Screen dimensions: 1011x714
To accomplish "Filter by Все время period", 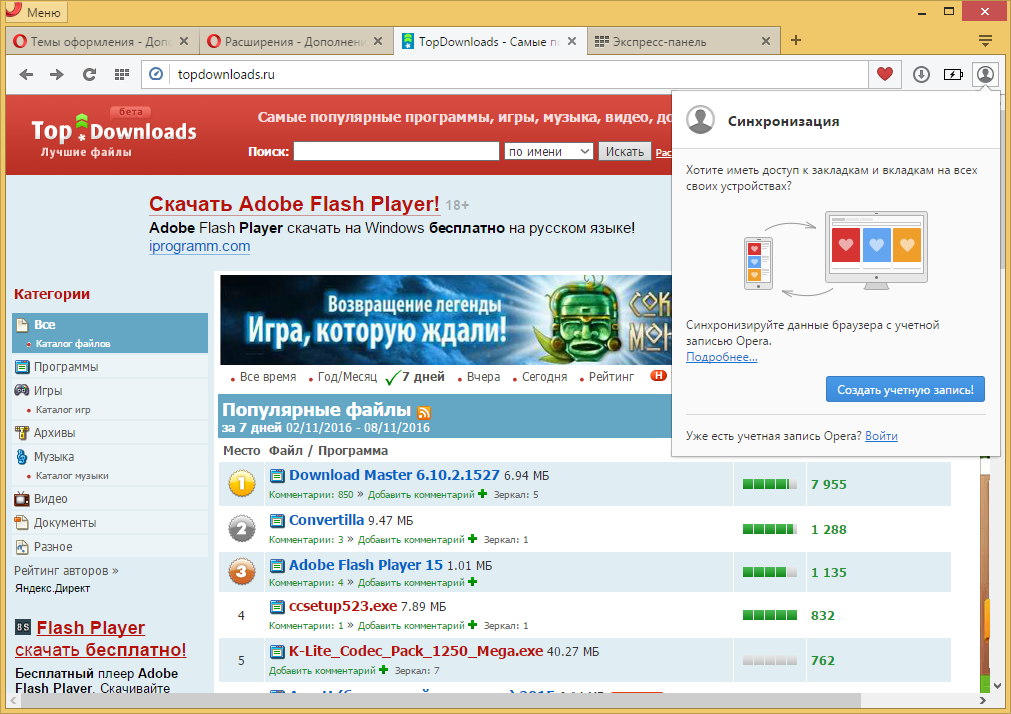I will click(268, 377).
